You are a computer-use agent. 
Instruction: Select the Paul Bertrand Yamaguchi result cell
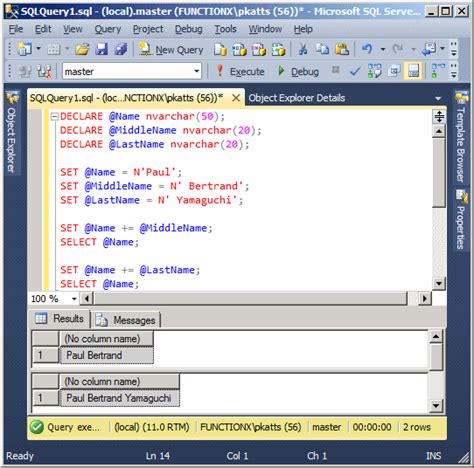point(120,398)
